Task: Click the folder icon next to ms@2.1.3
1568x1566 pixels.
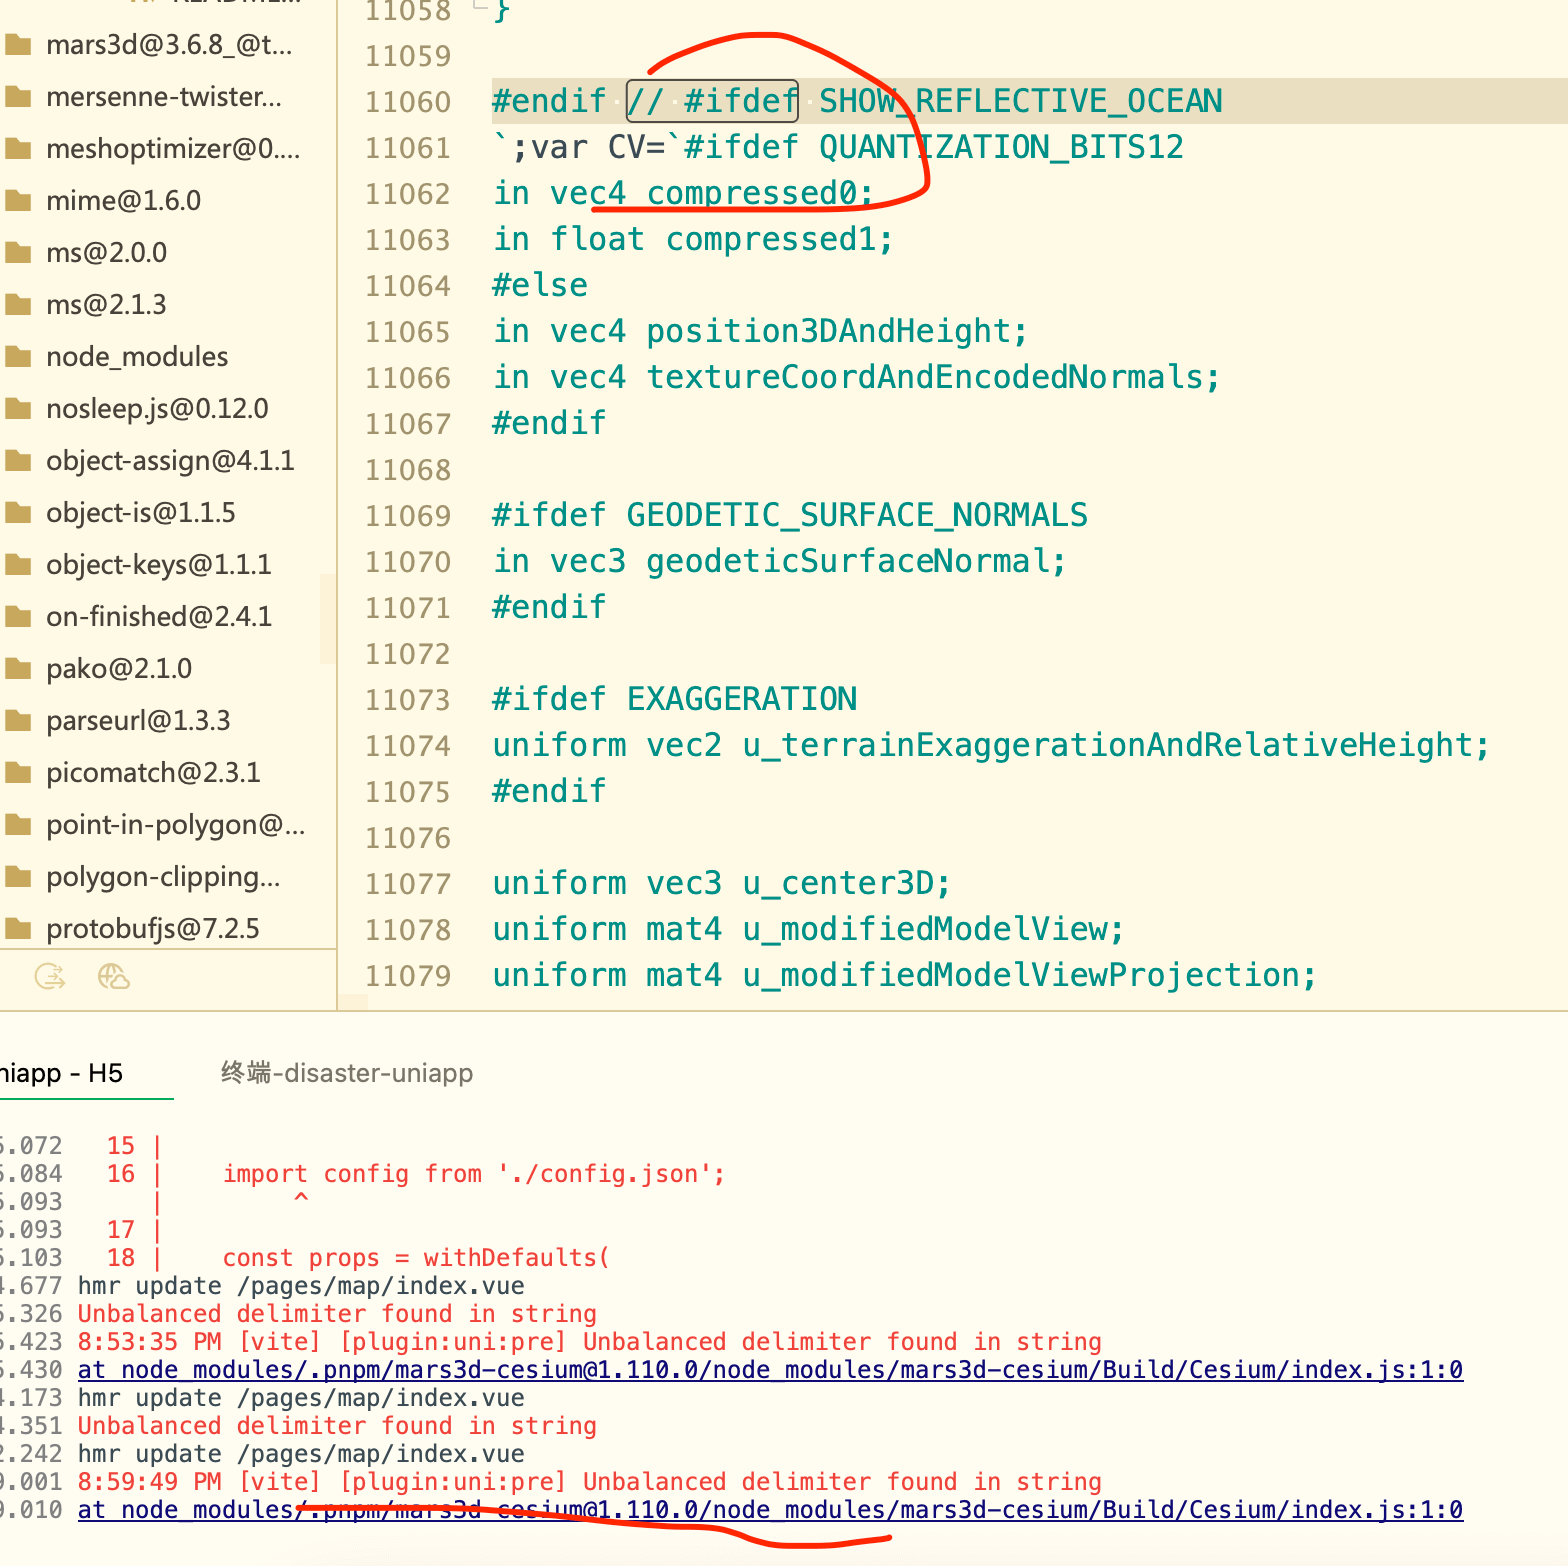Action: [x=18, y=304]
